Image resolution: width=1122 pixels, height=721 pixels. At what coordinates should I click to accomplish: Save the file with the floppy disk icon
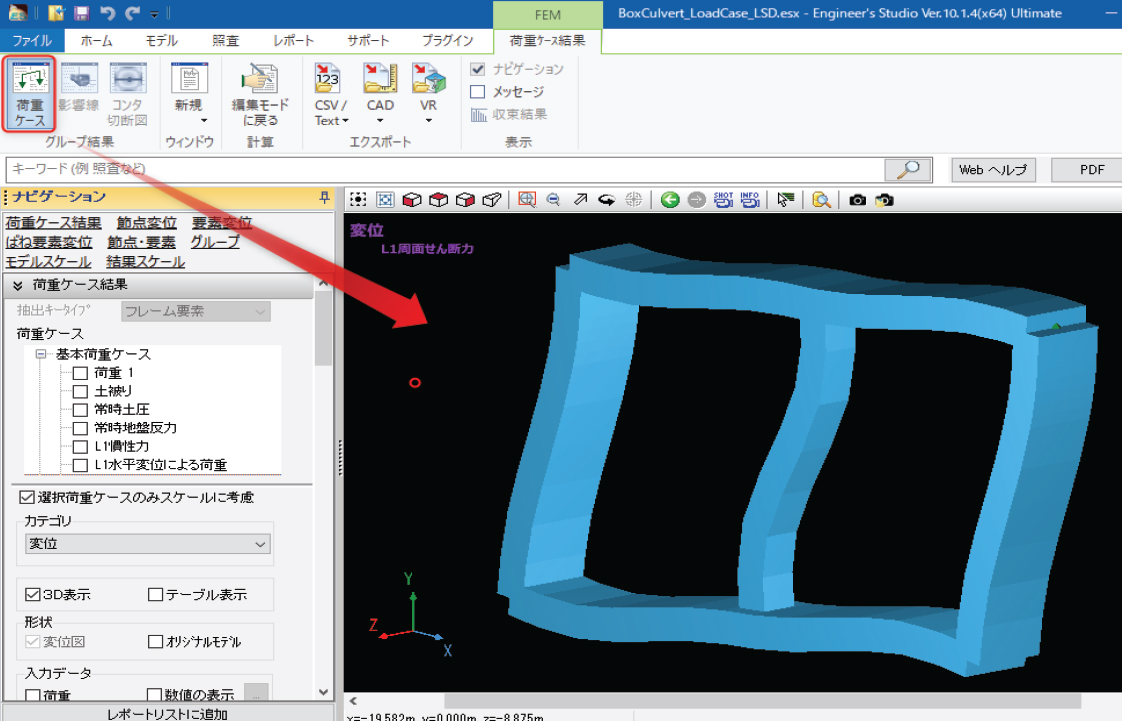(x=82, y=13)
